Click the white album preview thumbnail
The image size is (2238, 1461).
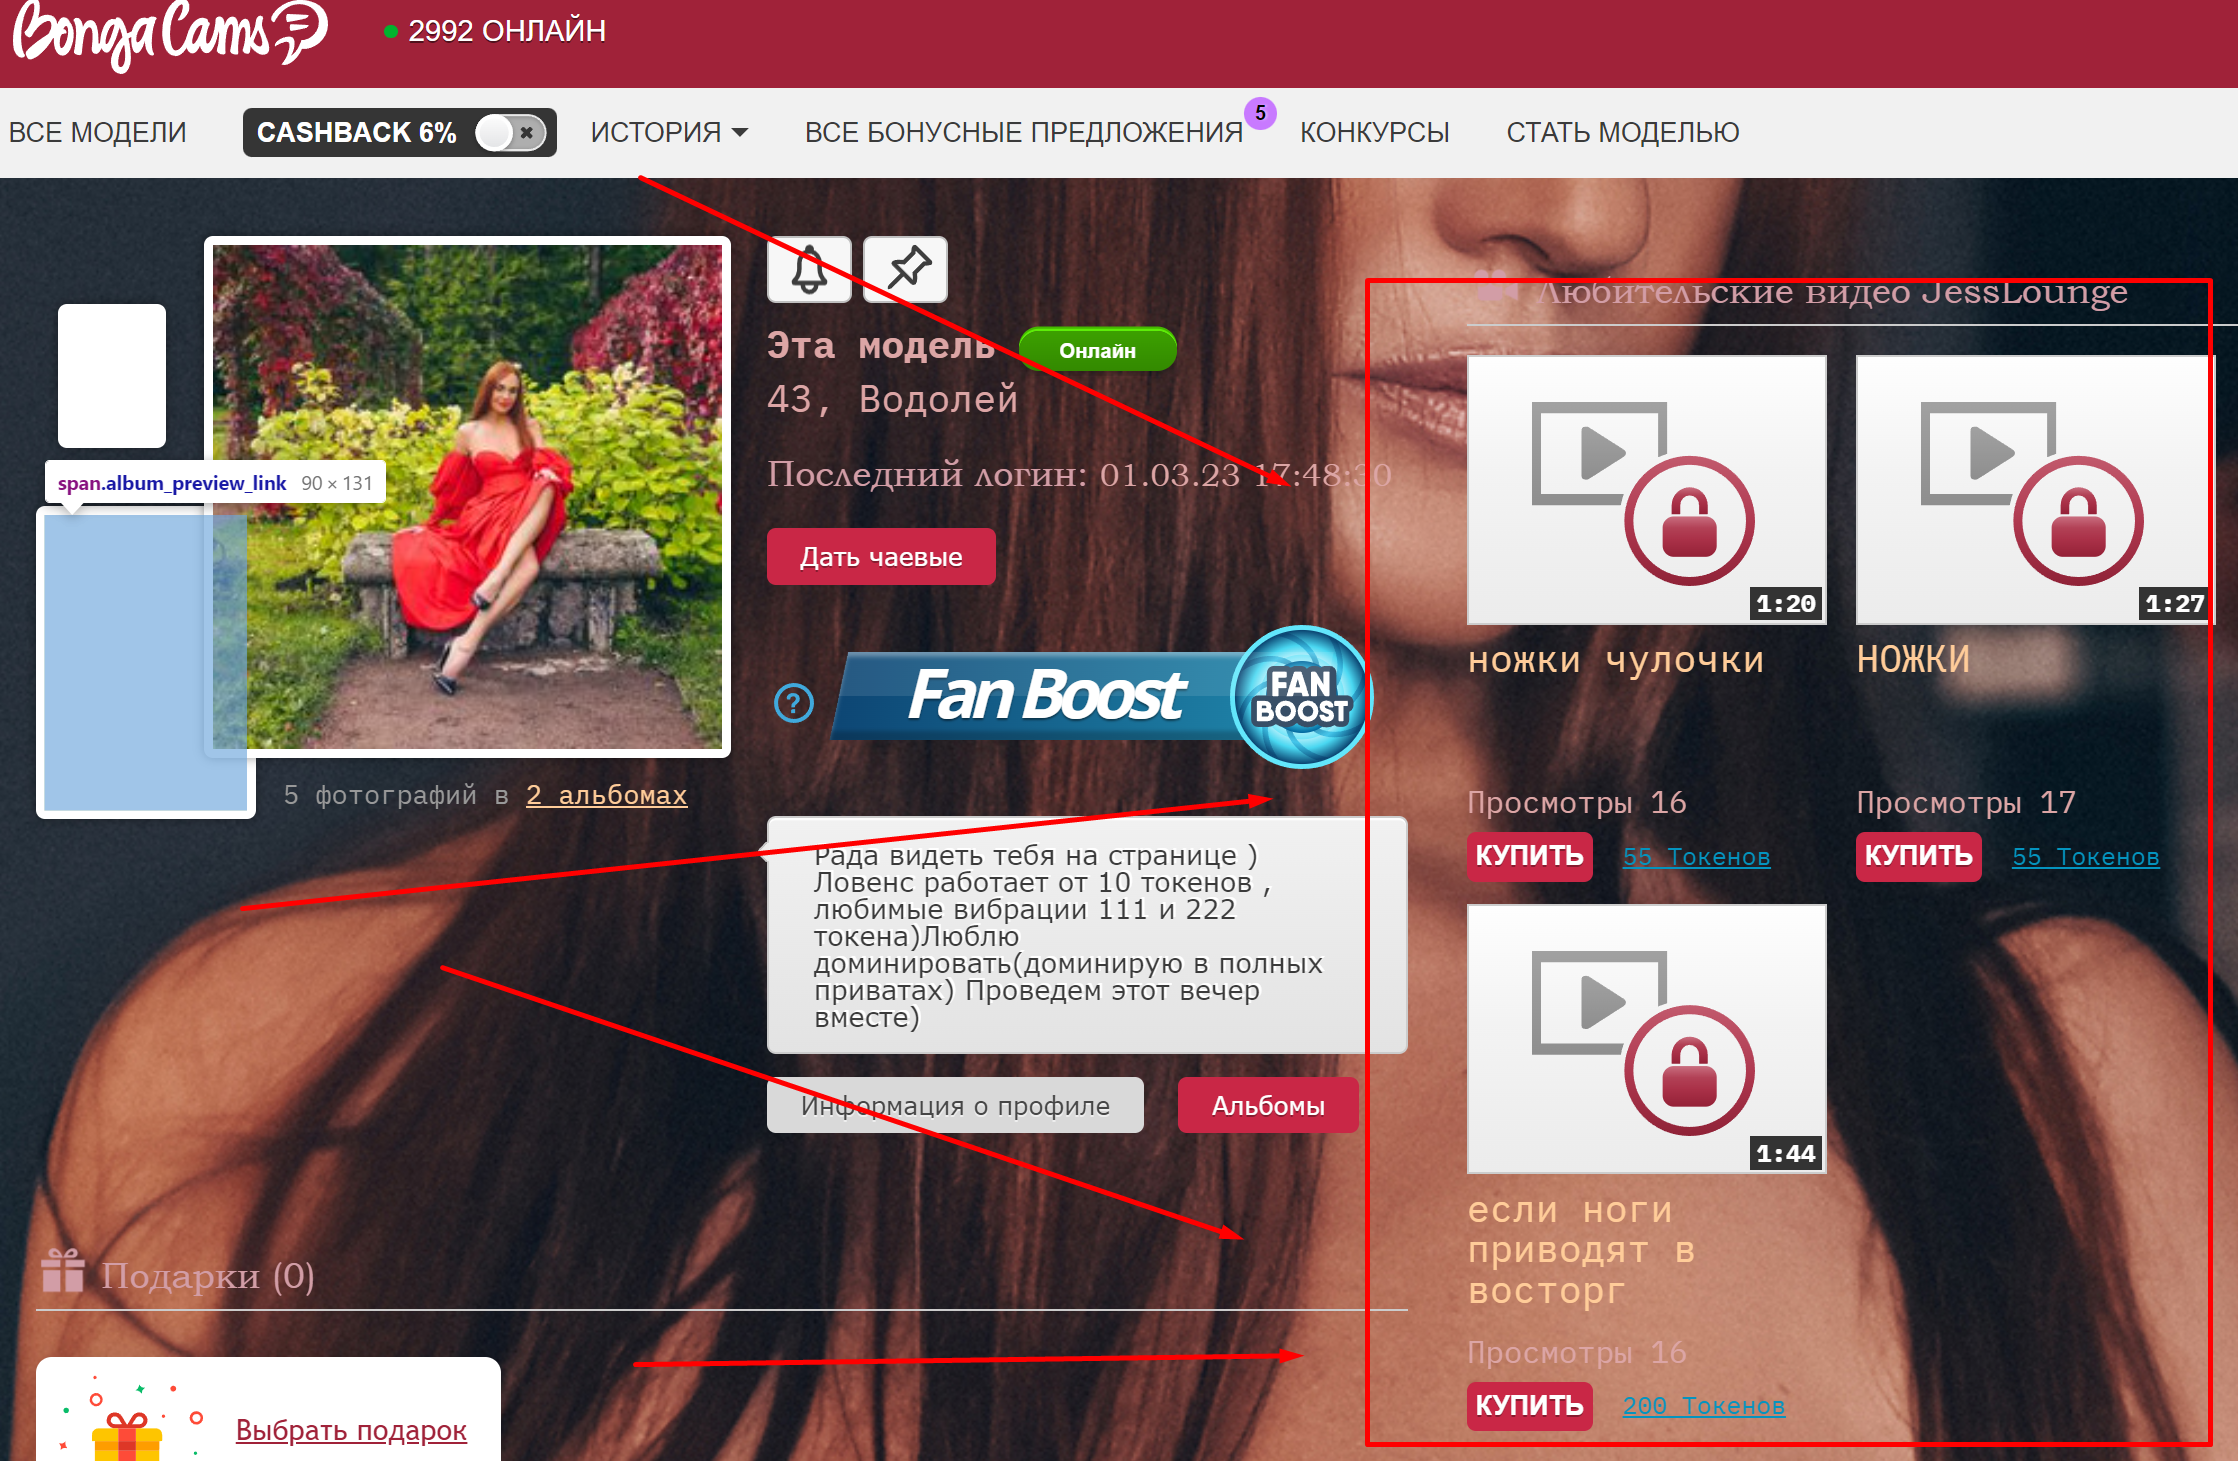pos(112,375)
